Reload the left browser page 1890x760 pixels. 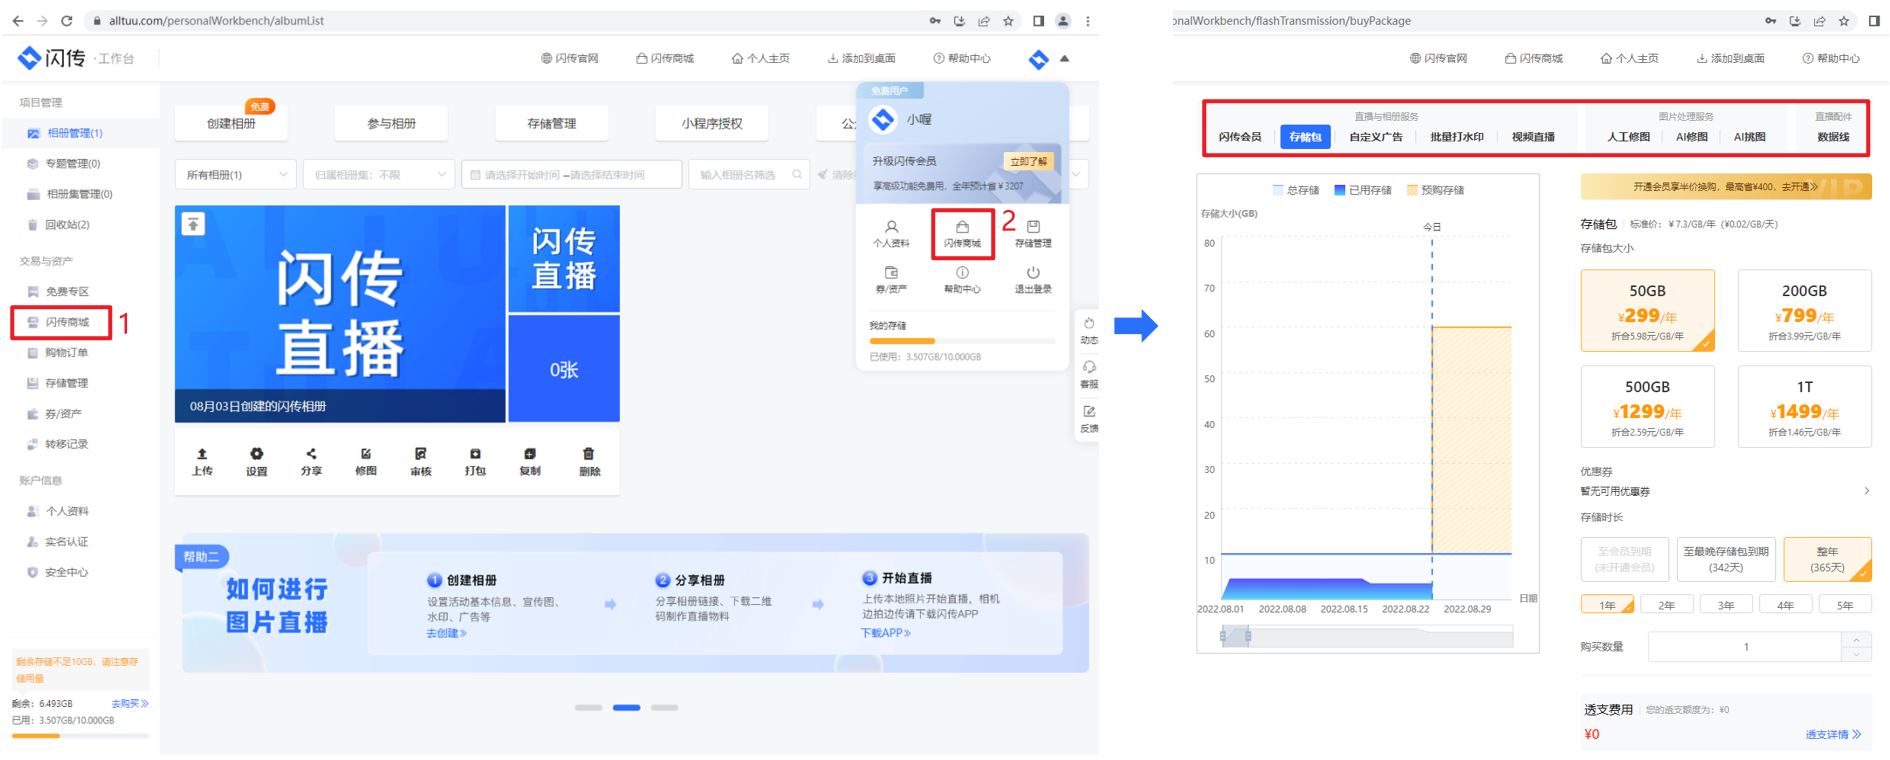66,20
